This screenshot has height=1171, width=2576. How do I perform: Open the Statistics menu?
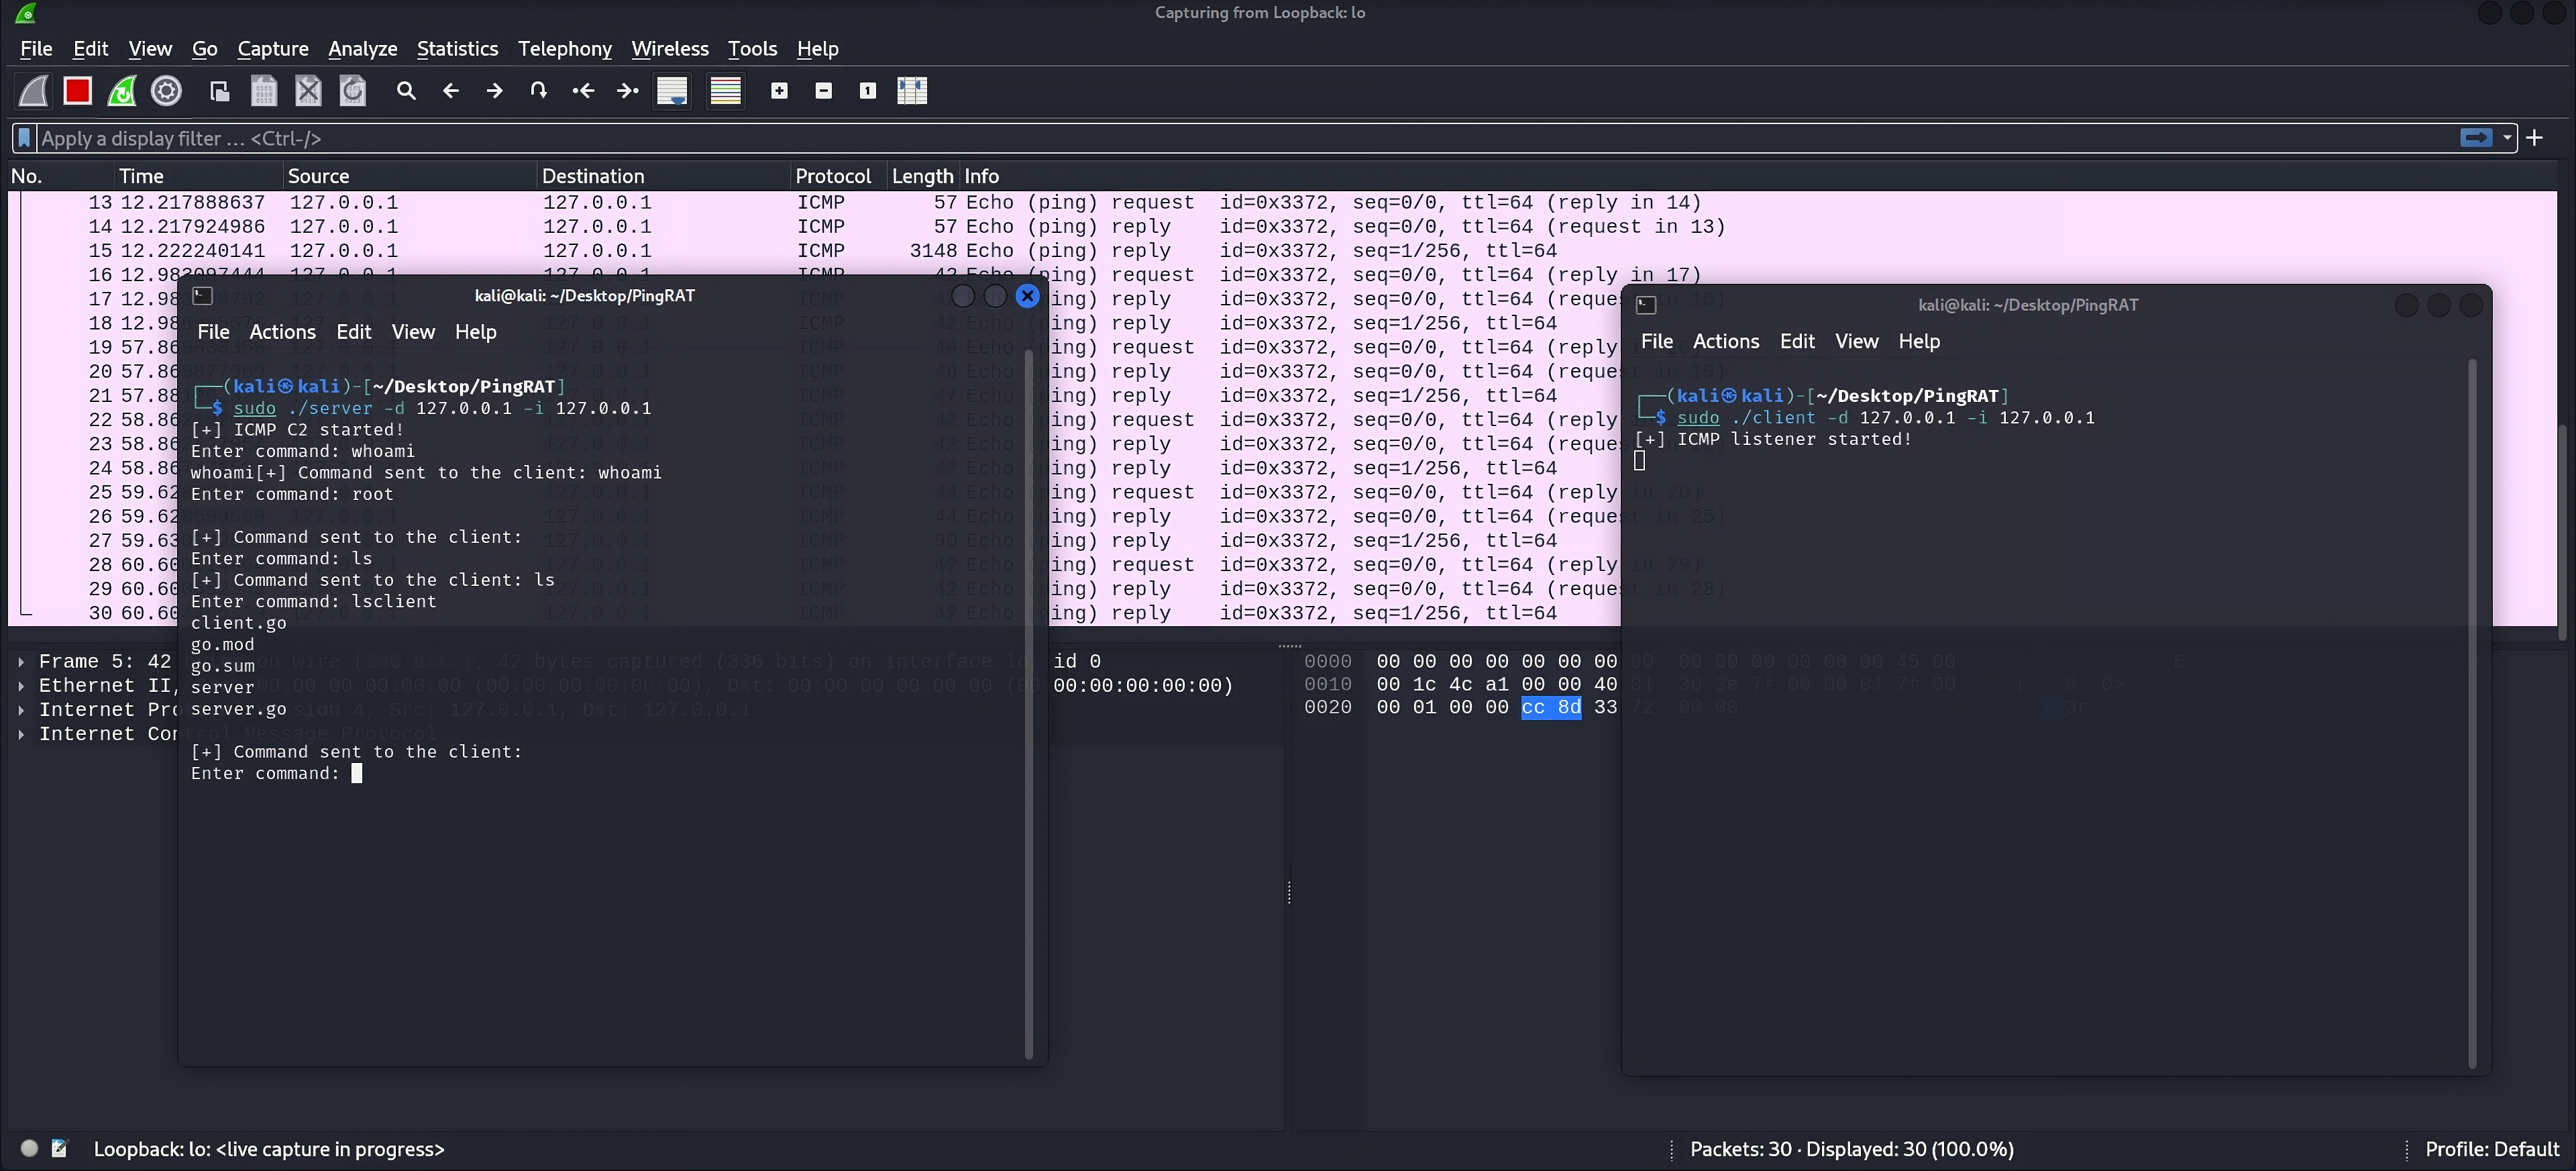457,48
